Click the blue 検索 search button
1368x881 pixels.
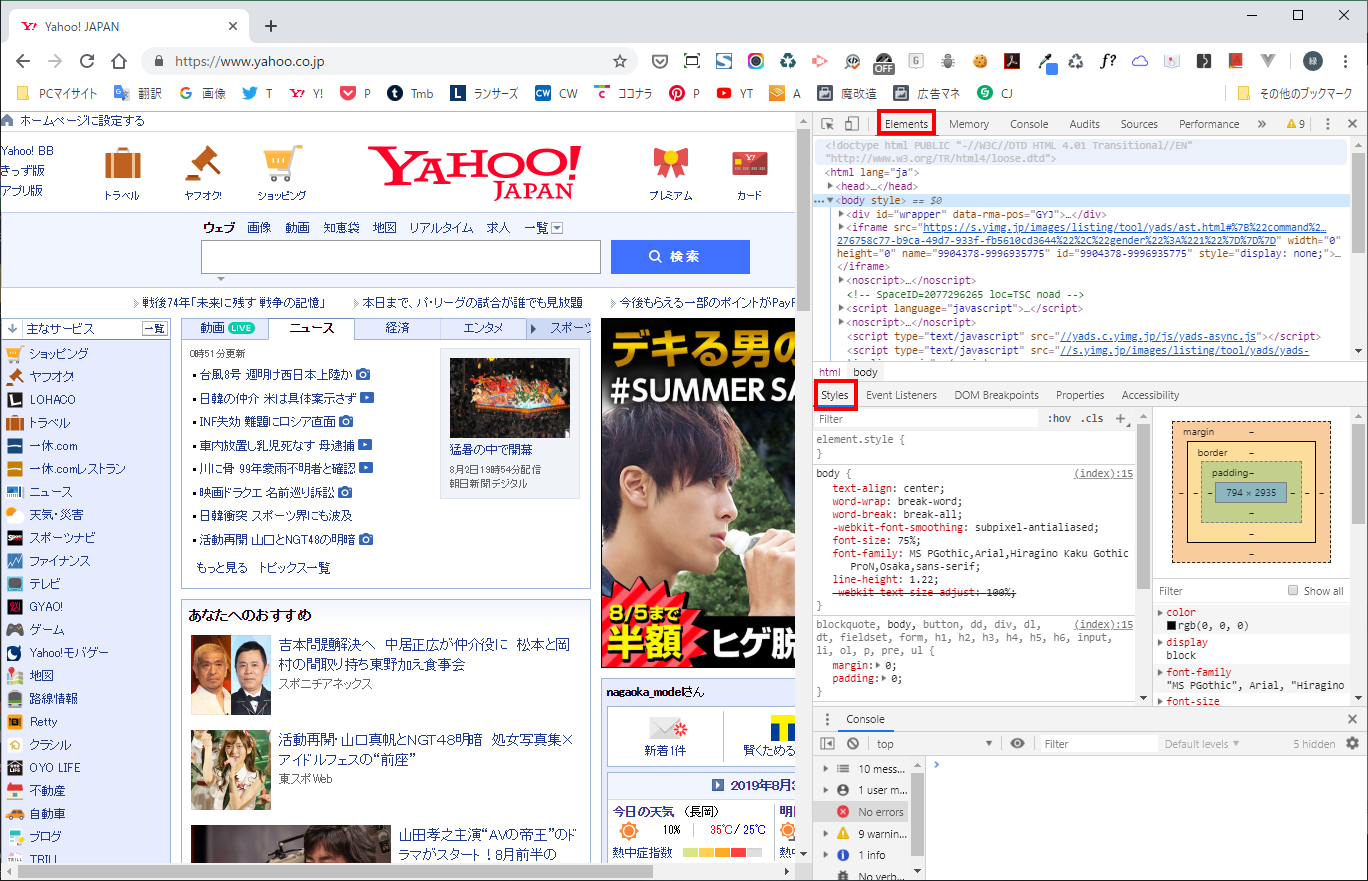pyautogui.click(x=680, y=257)
